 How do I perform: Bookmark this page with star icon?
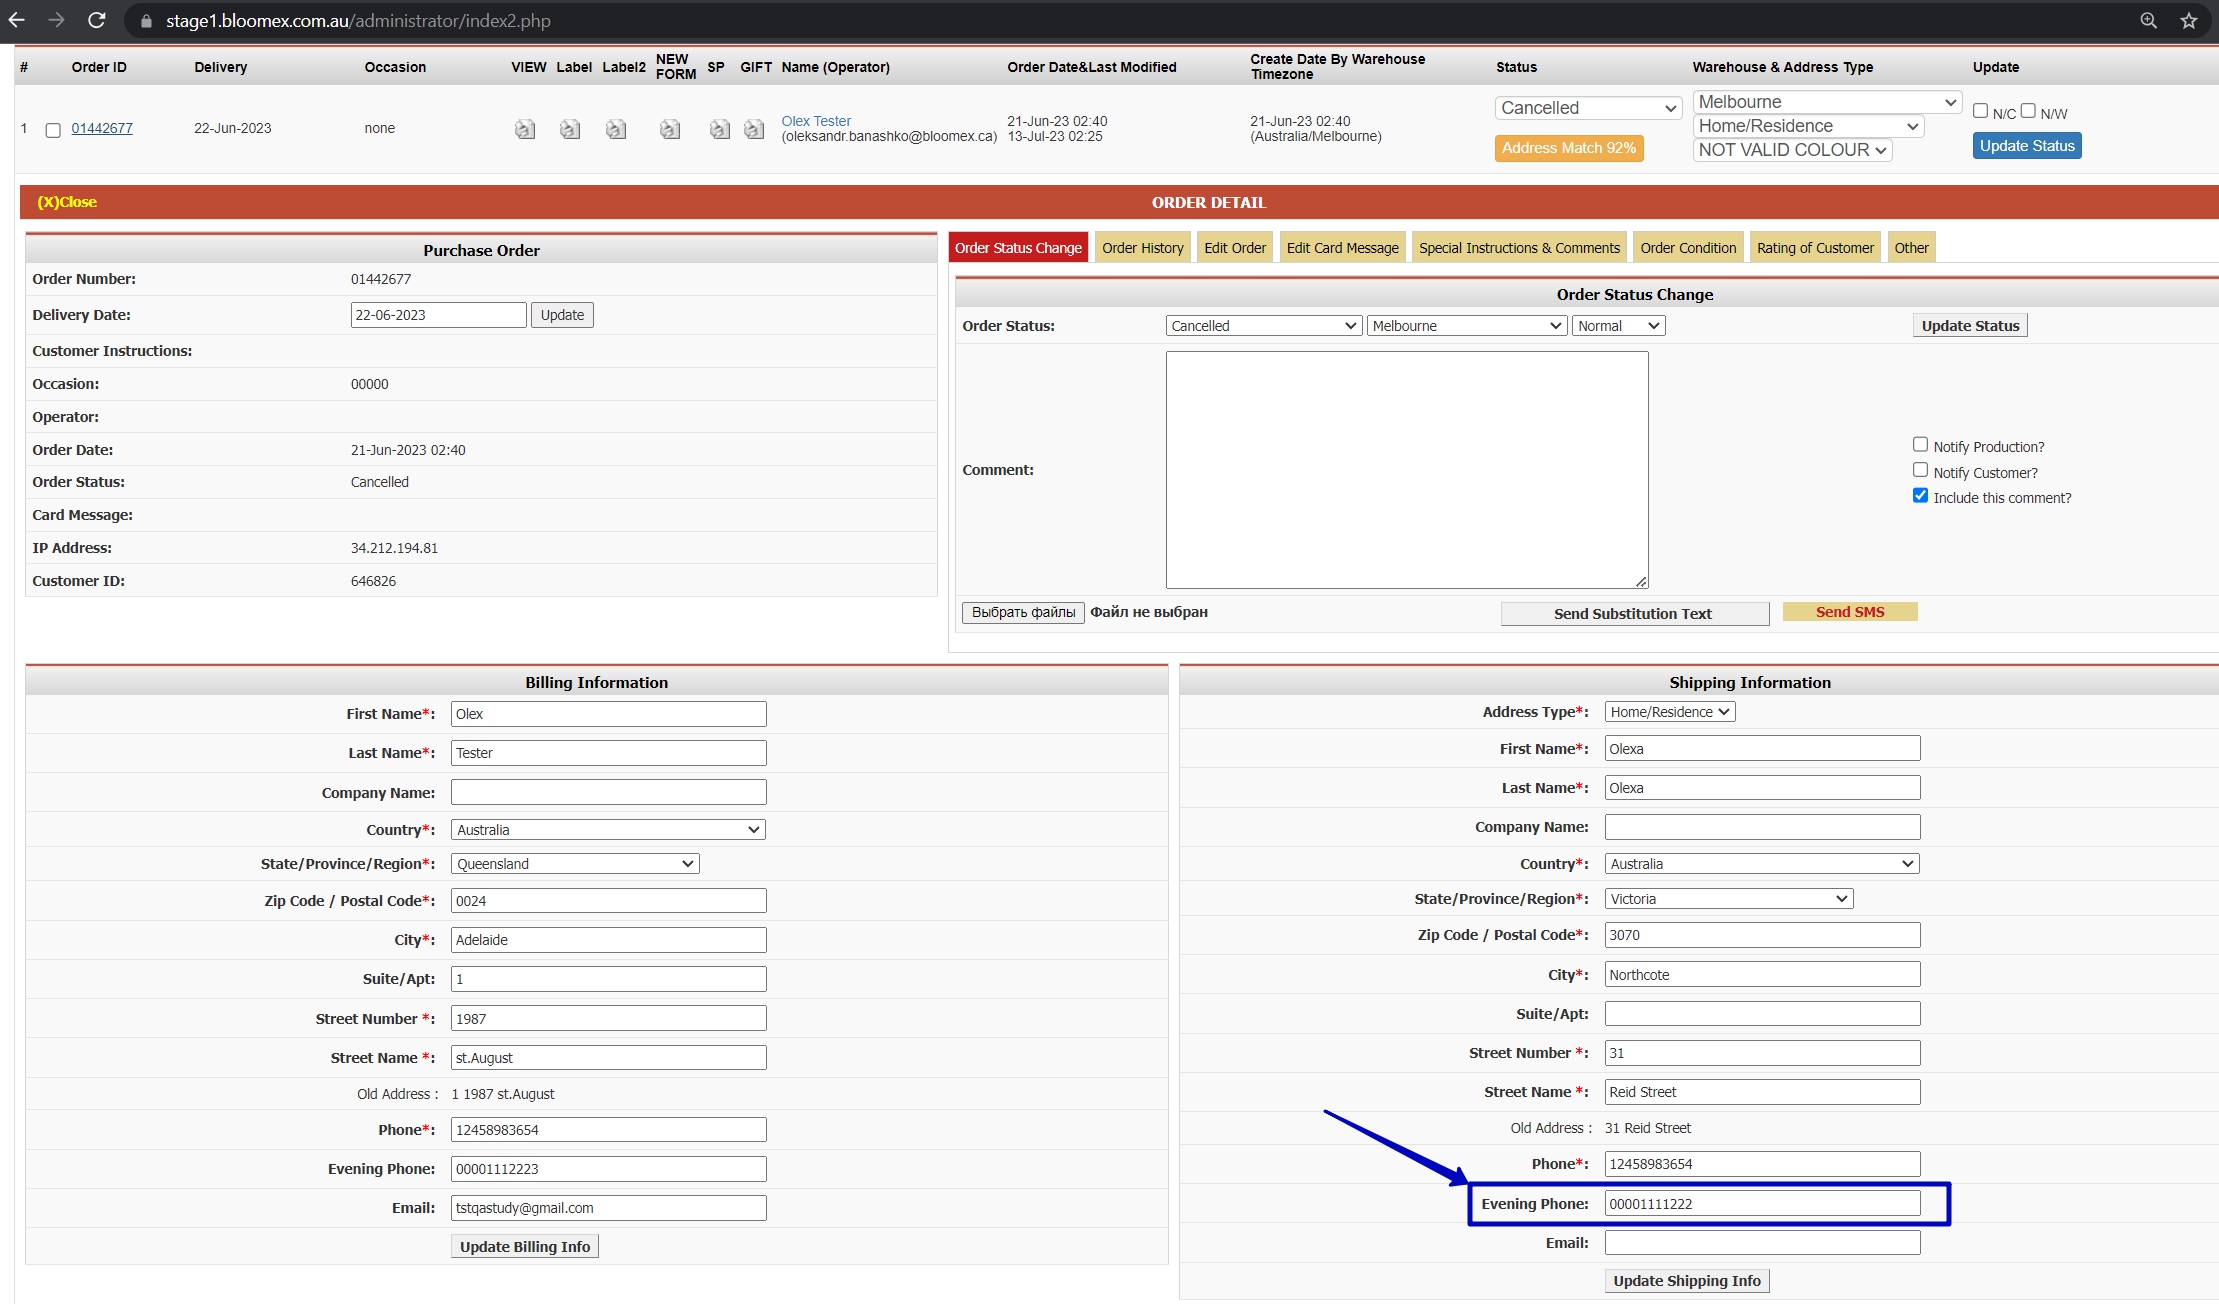click(2189, 20)
